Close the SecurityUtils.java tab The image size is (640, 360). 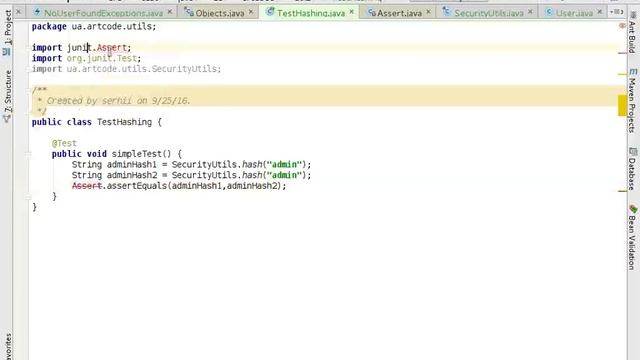(530, 12)
